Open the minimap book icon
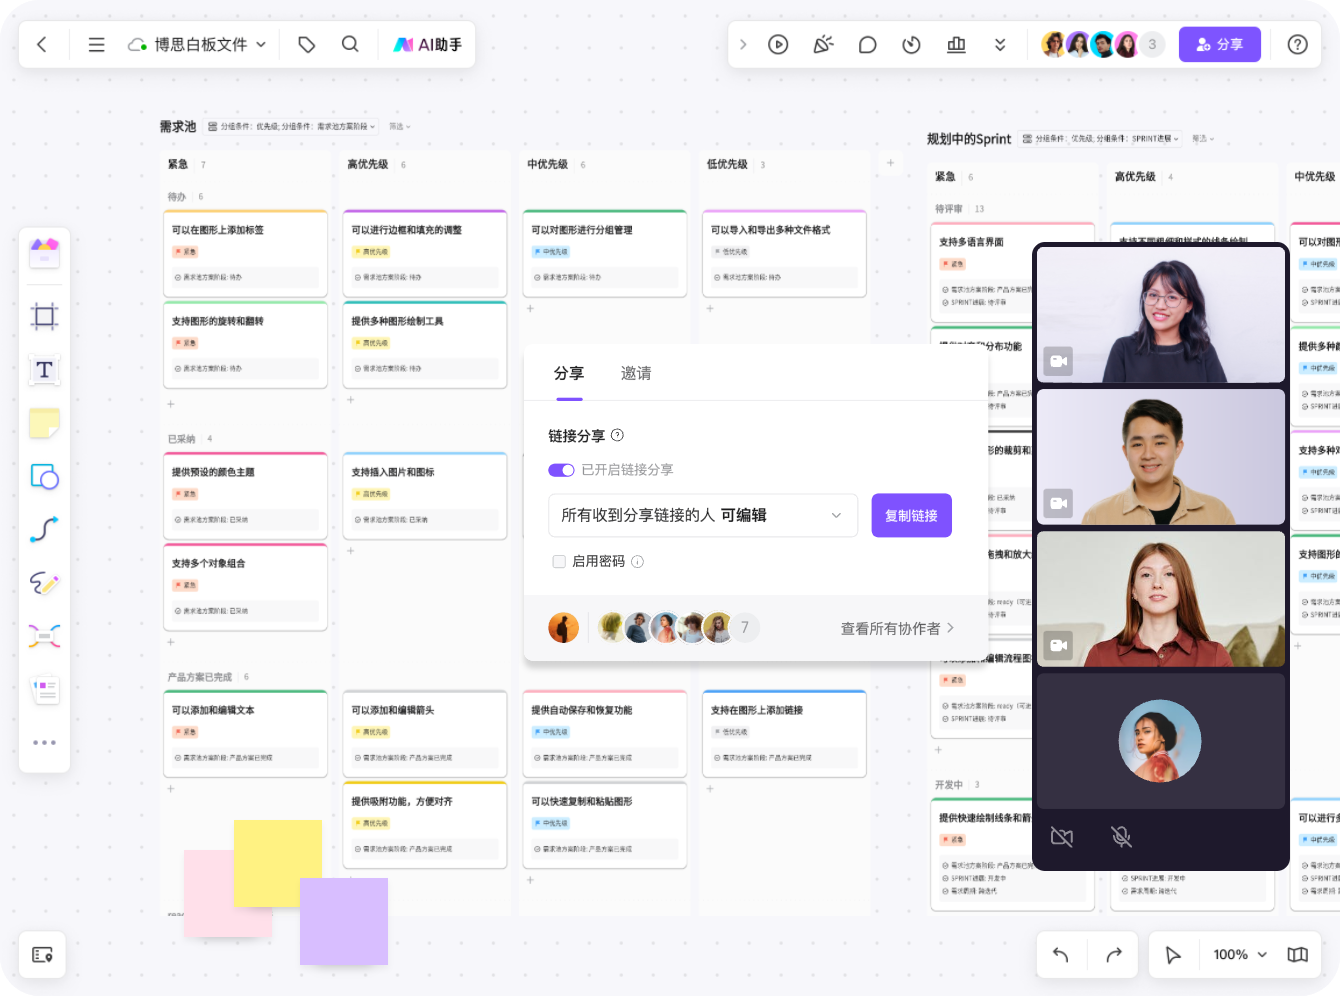This screenshot has width=1340, height=996. pos(1298,955)
